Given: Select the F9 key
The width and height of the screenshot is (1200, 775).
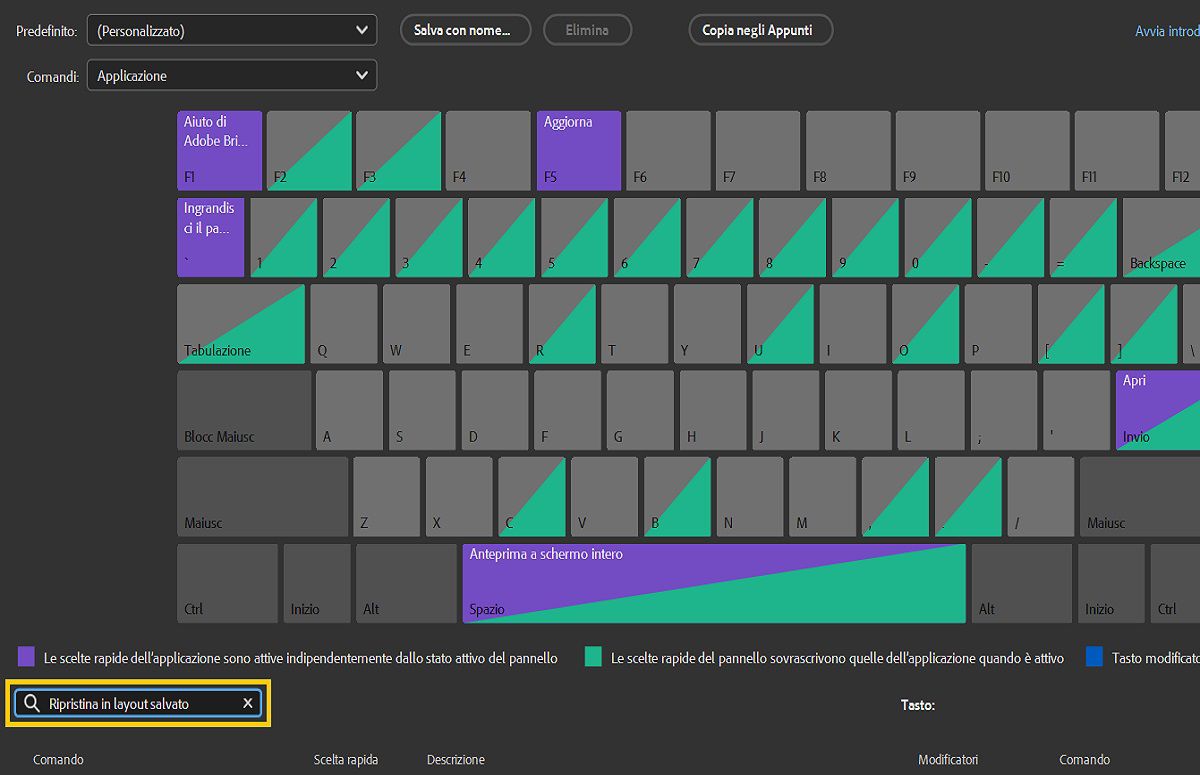Looking at the screenshot, I should click(x=938, y=150).
